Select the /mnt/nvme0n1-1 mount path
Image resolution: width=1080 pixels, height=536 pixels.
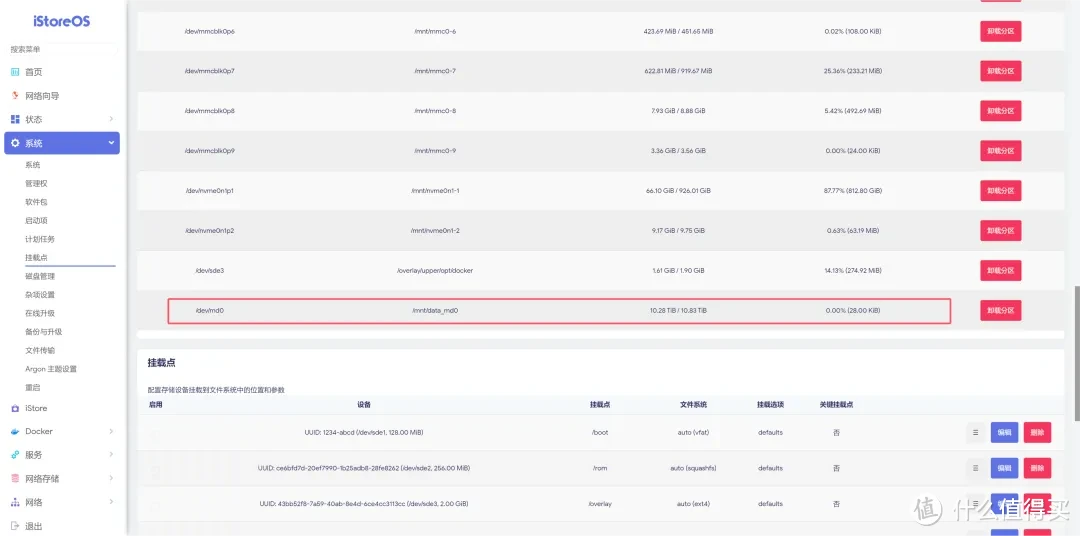click(x=437, y=191)
